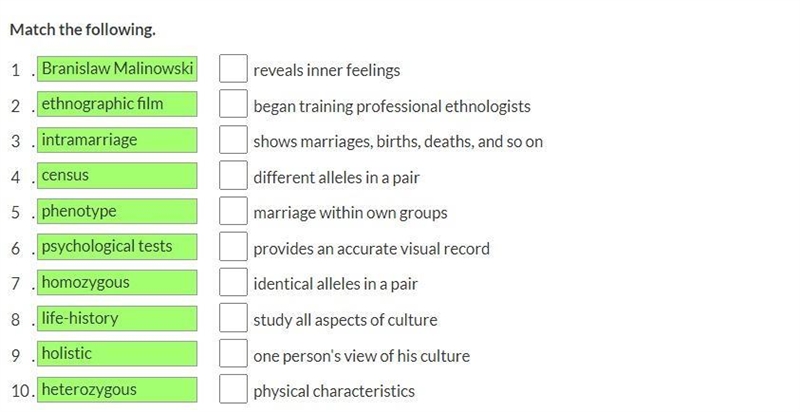
Task: Click the answer box beside 'reveals inner feelings'
Action: click(x=233, y=69)
